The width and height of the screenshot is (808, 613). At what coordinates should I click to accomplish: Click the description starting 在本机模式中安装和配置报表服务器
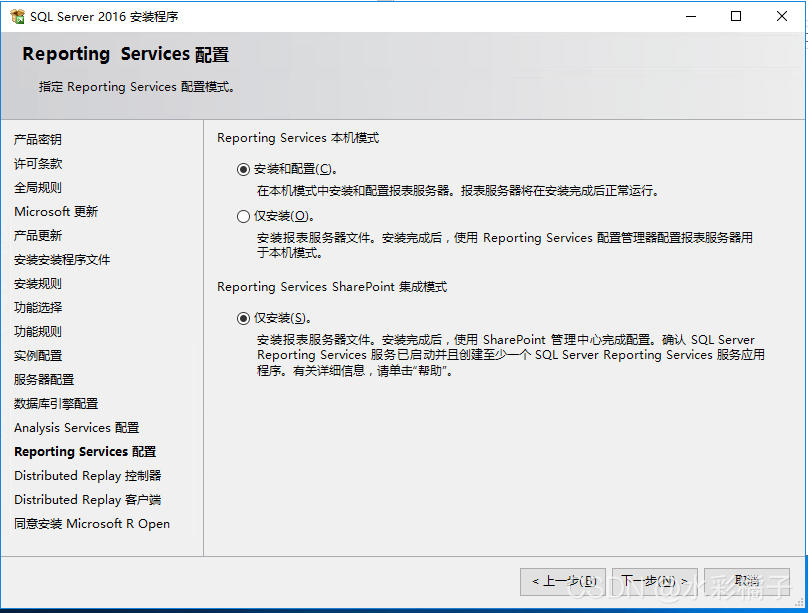point(458,191)
